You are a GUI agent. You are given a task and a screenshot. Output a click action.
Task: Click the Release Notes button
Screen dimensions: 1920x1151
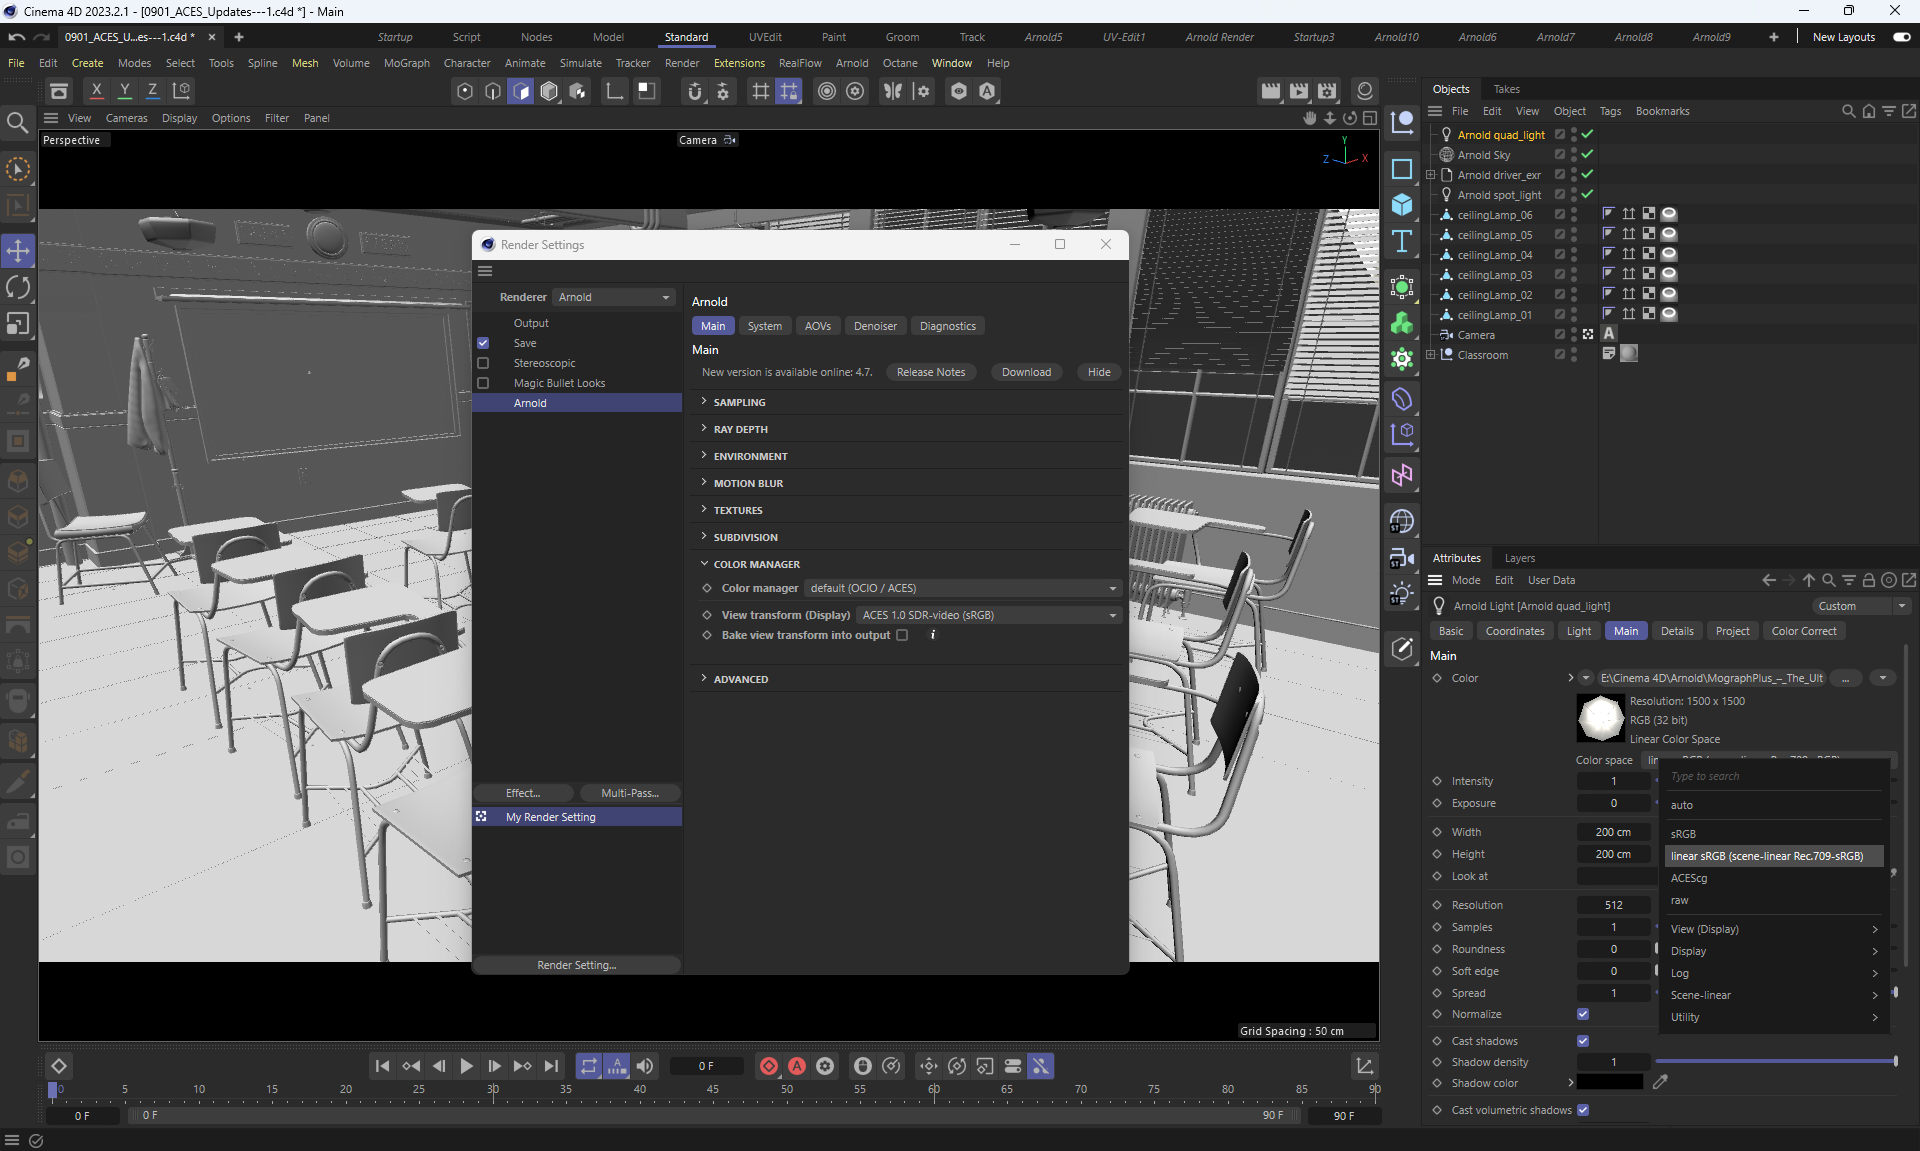[930, 372]
